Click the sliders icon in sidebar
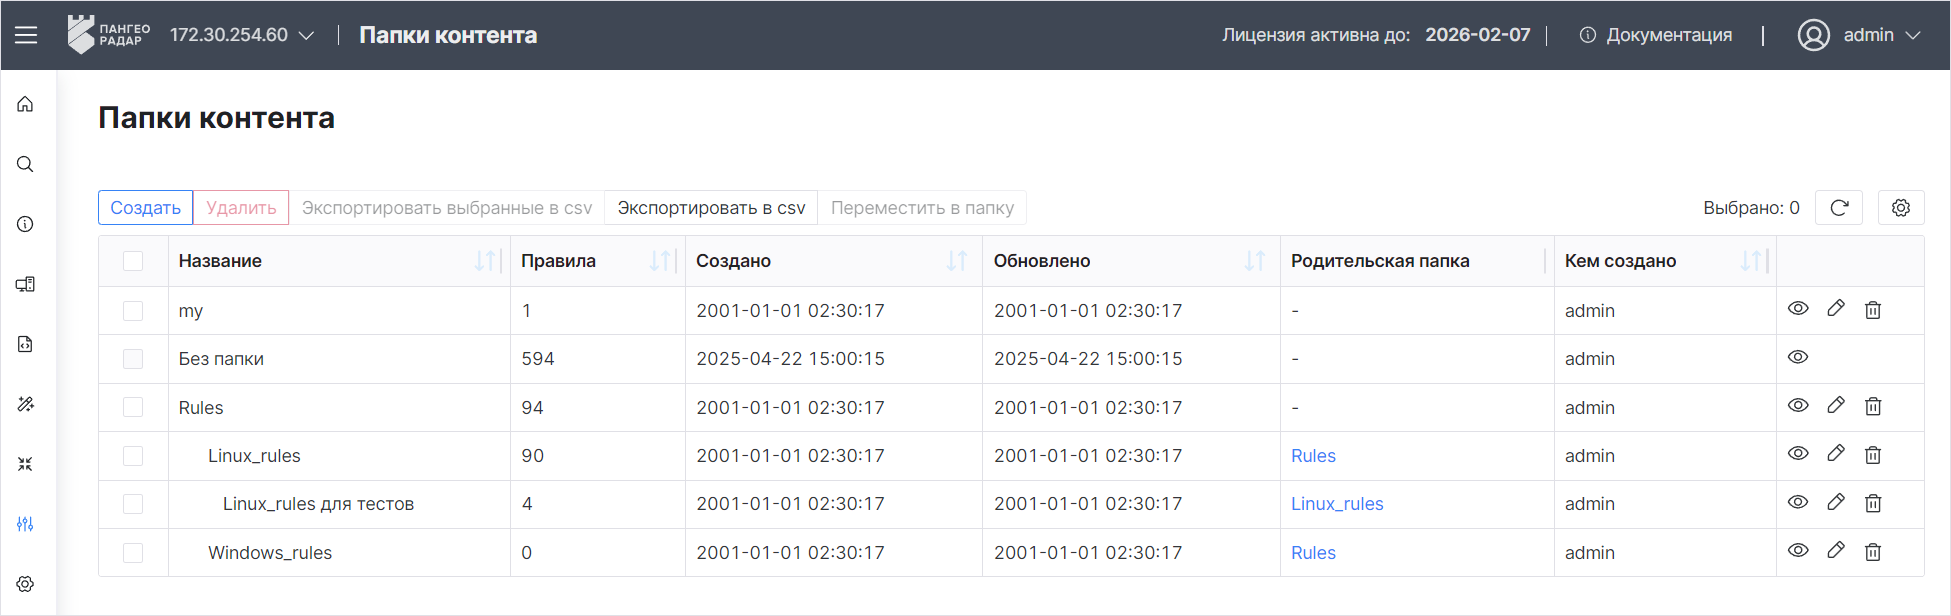1951x616 pixels. tap(25, 524)
